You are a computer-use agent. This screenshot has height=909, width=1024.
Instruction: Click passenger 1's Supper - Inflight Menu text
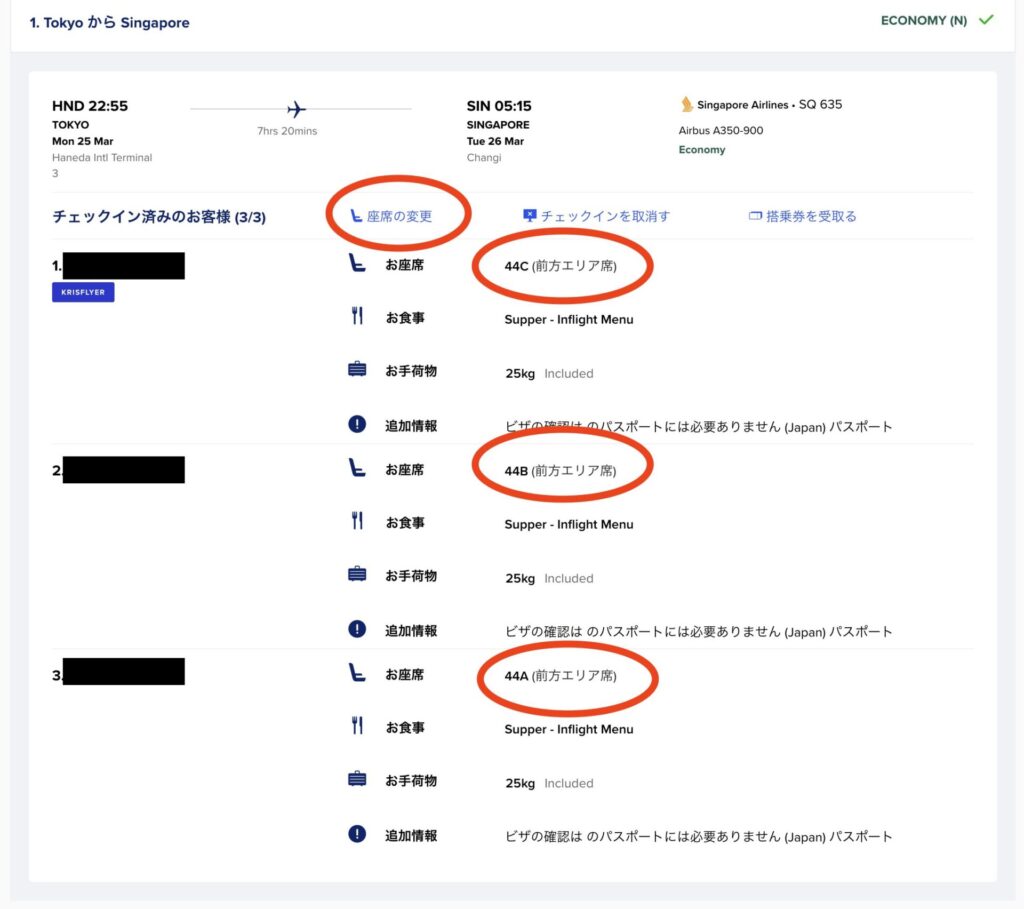click(x=569, y=319)
